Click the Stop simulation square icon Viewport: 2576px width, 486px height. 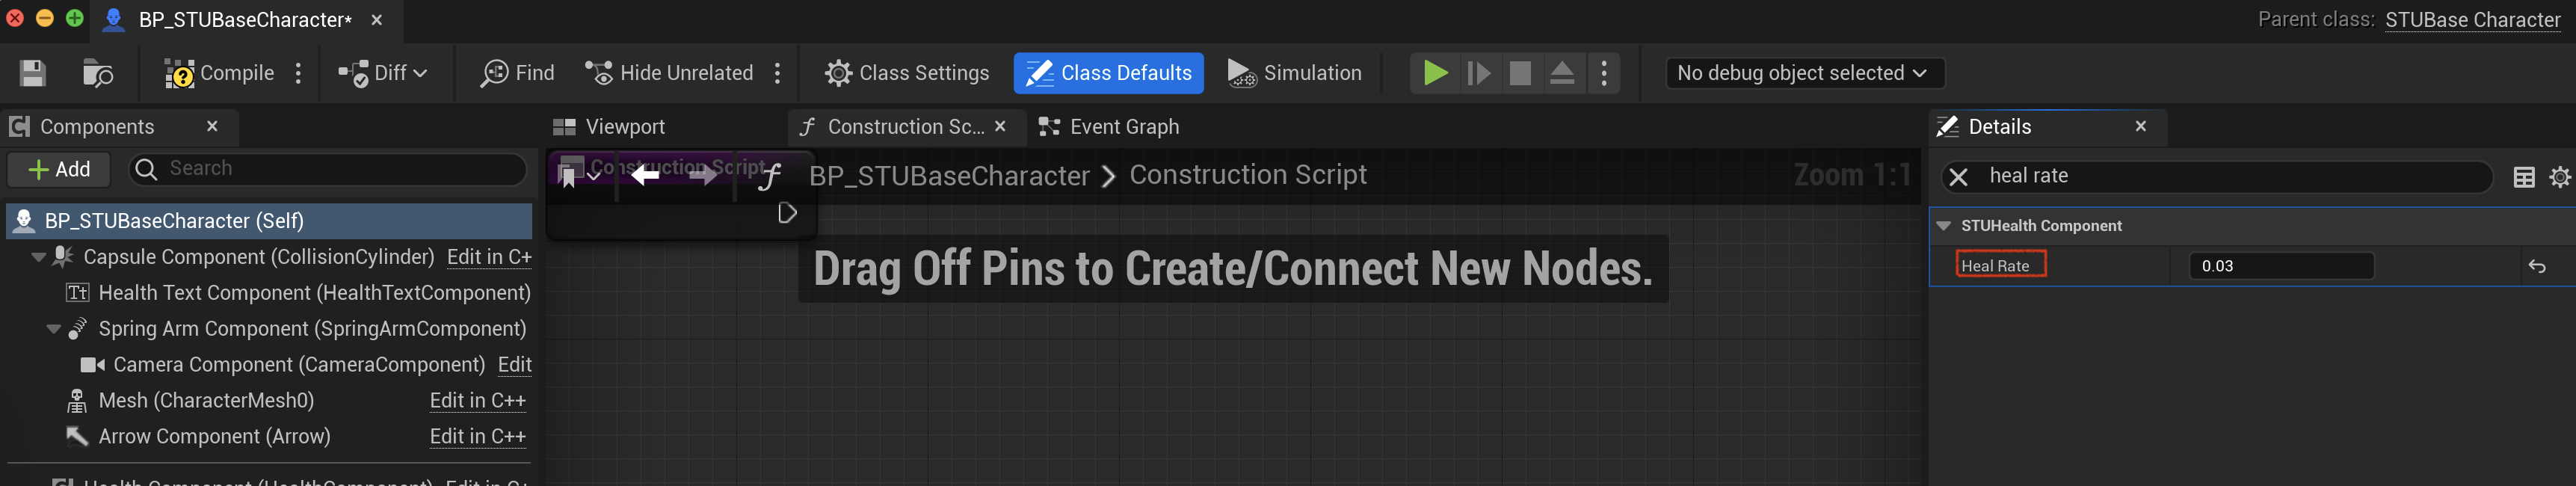[x=1520, y=73]
